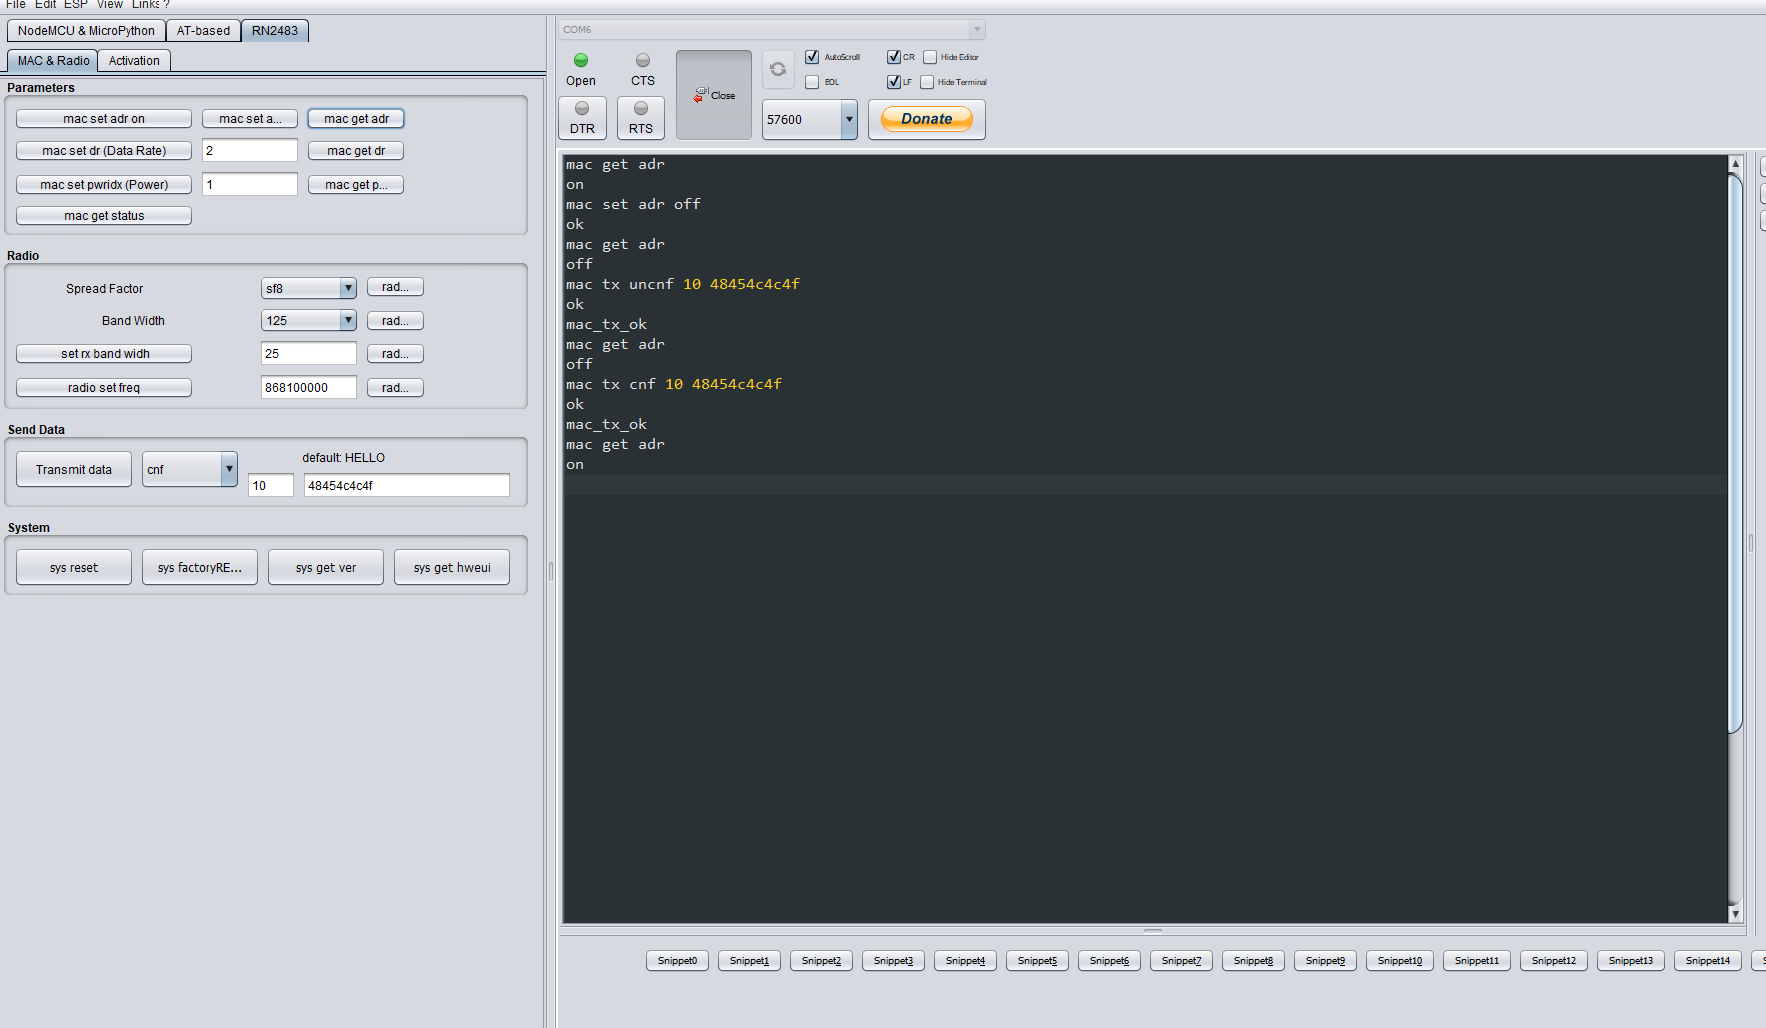
Task: Uncheck the CR checkbox
Action: (894, 57)
